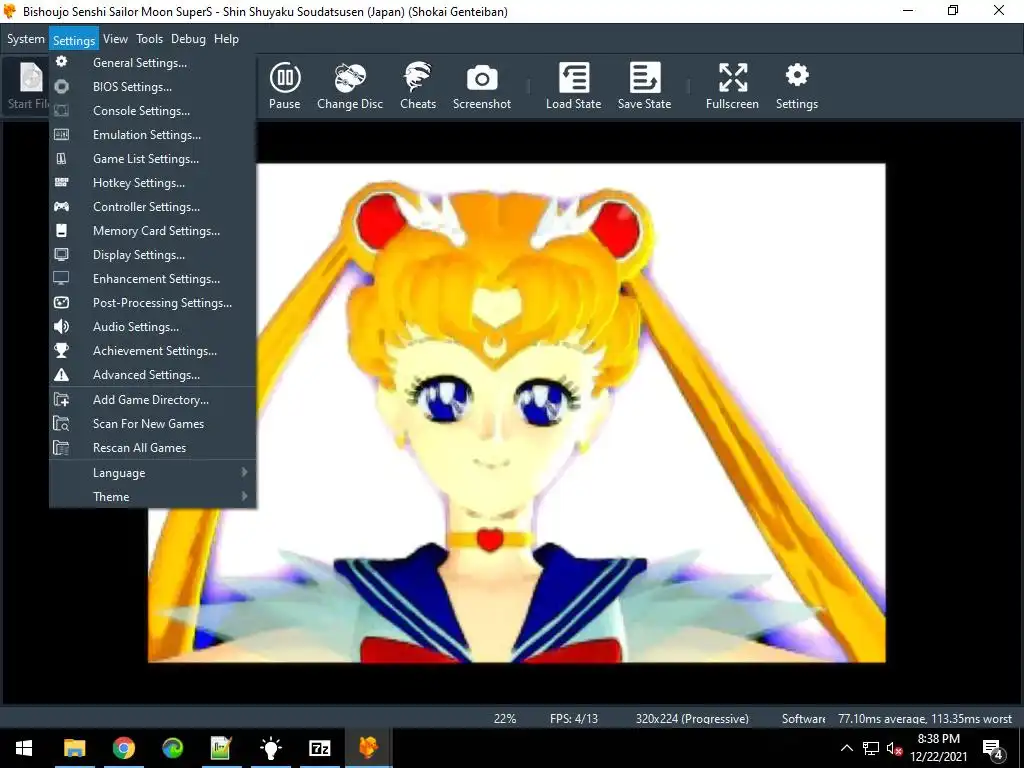Click the FPS: 4/13 status indicator
Screen dimensions: 1024x768
pyautogui.click(x=573, y=718)
